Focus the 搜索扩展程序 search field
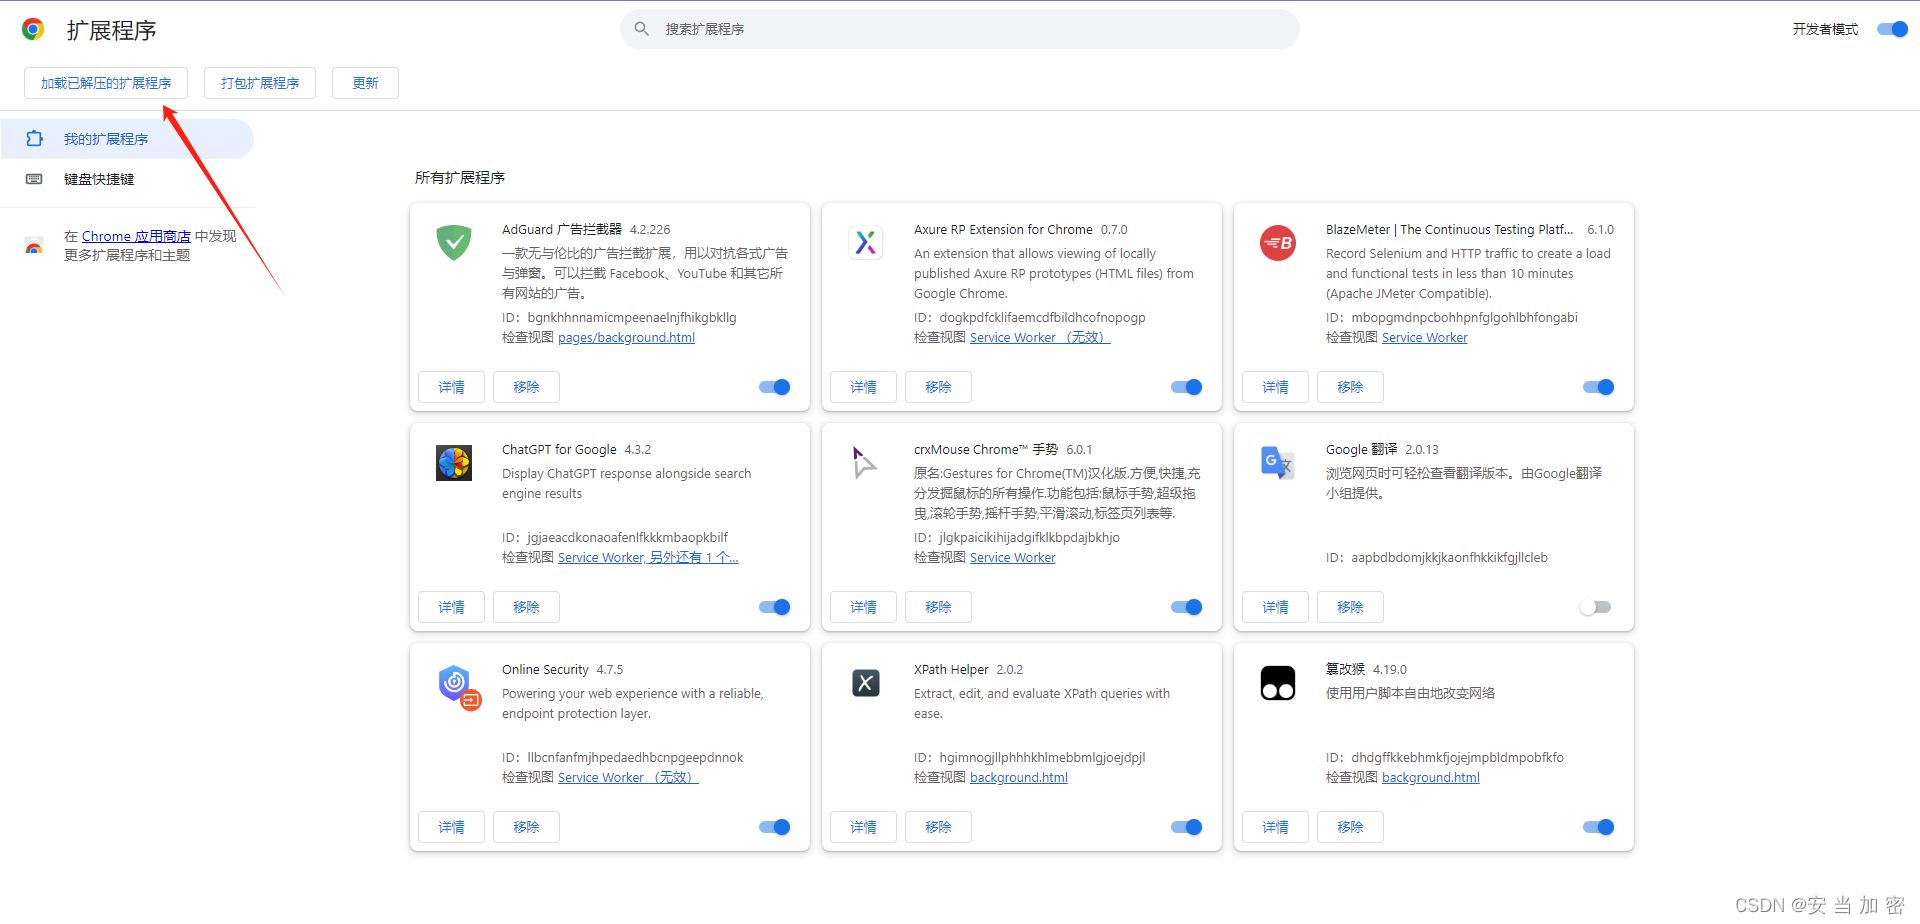 (x=960, y=29)
